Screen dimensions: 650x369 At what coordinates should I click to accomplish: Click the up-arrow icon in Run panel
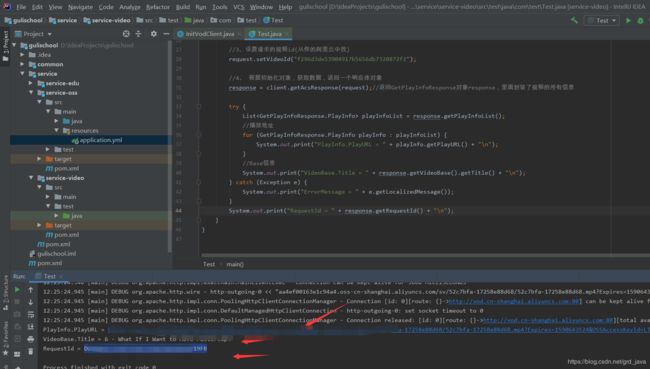[31, 290]
